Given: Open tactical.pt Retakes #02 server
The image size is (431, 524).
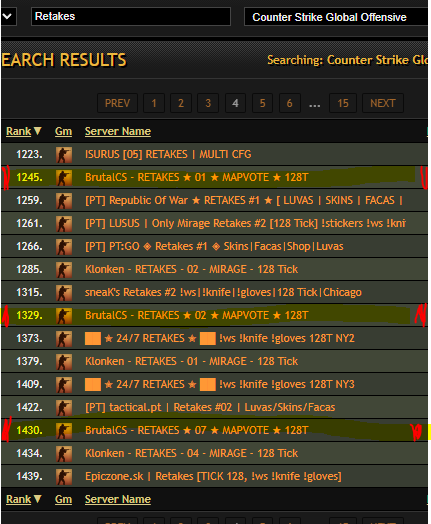Looking at the screenshot, I should pyautogui.click(x=210, y=407).
